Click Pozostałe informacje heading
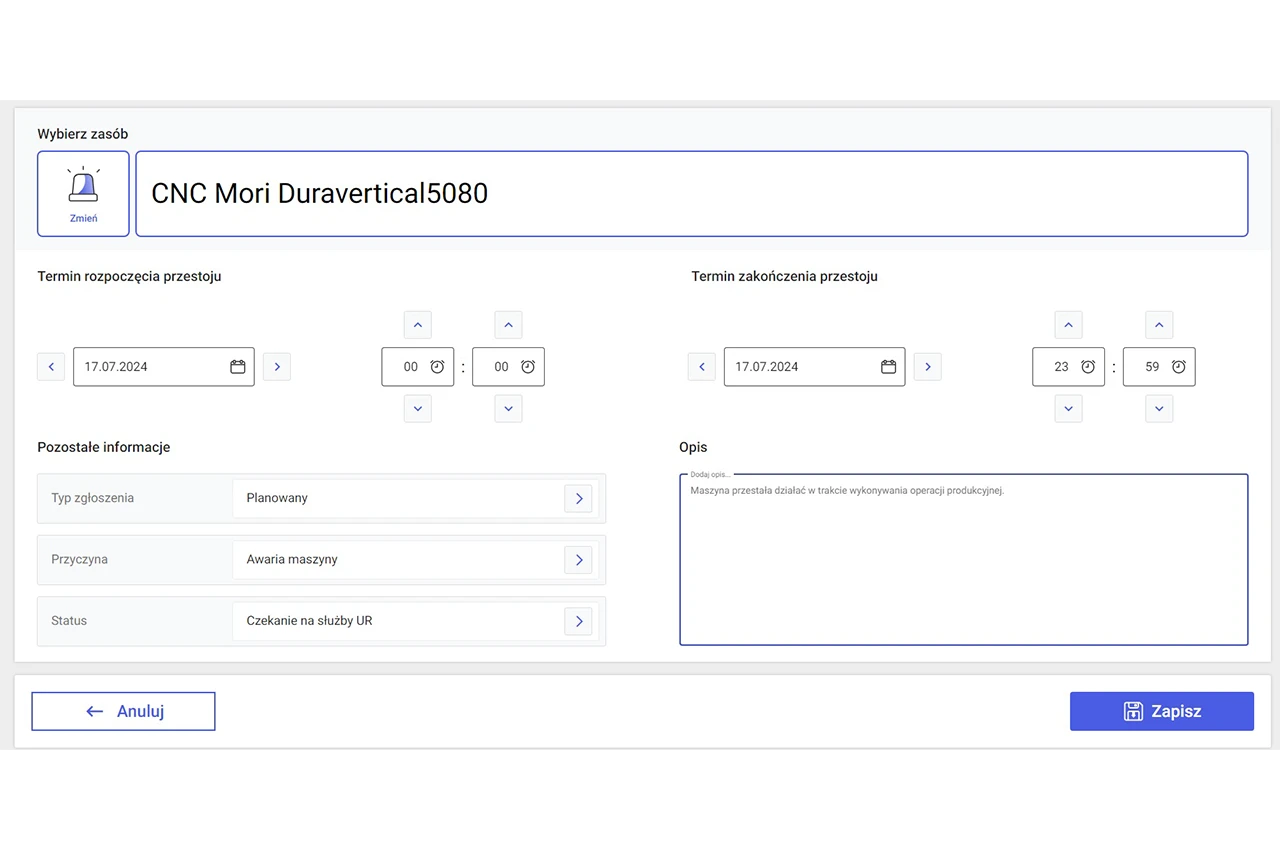 tap(104, 447)
